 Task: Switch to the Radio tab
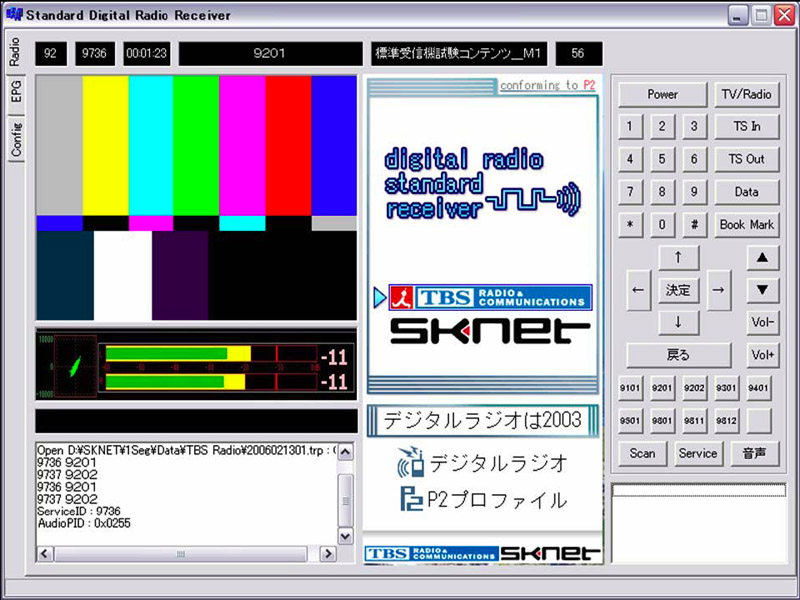(x=15, y=52)
